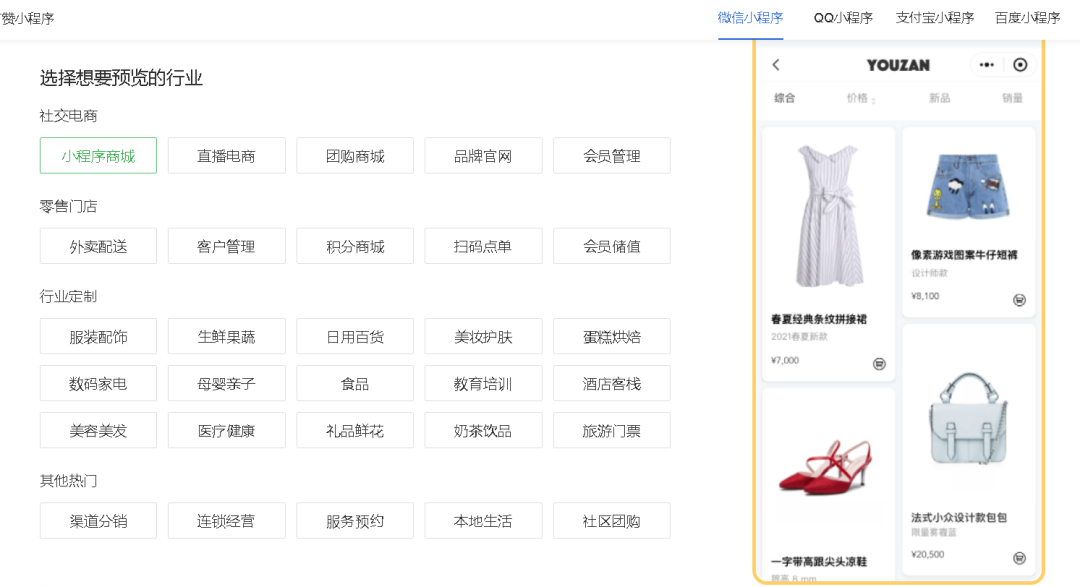Select the 新品 sort tab in preview
Screen dimensions: 1080x587
[x=939, y=98]
